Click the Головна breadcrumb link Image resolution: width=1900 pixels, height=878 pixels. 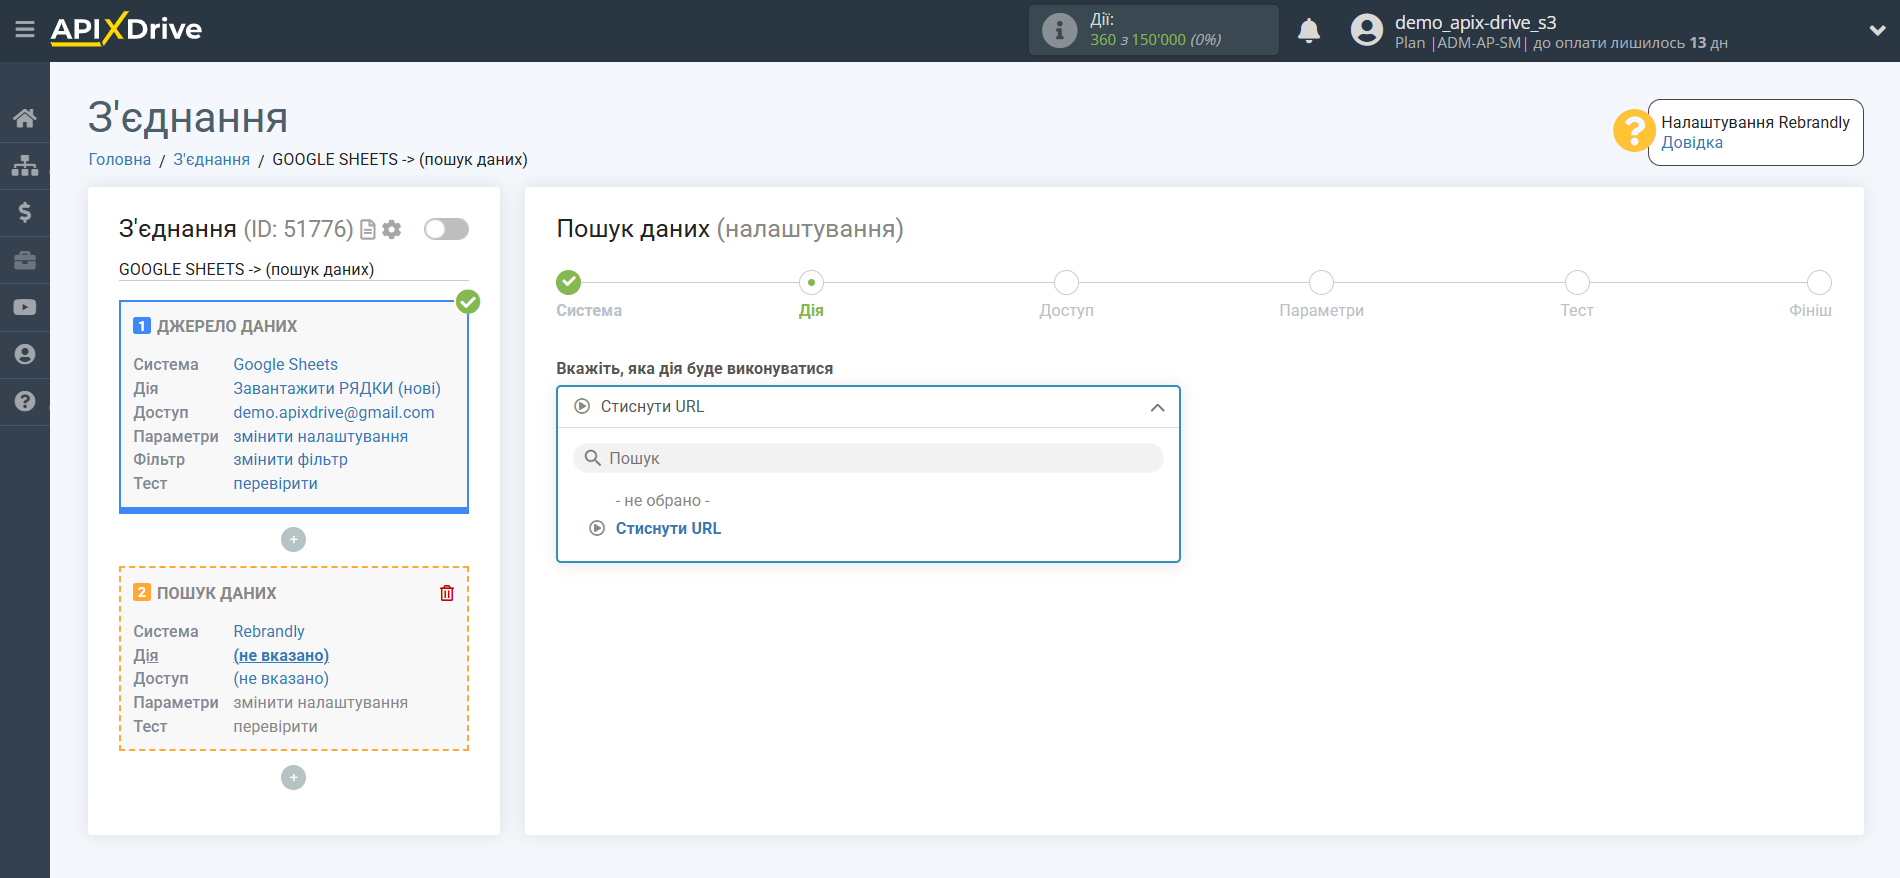click(x=120, y=159)
